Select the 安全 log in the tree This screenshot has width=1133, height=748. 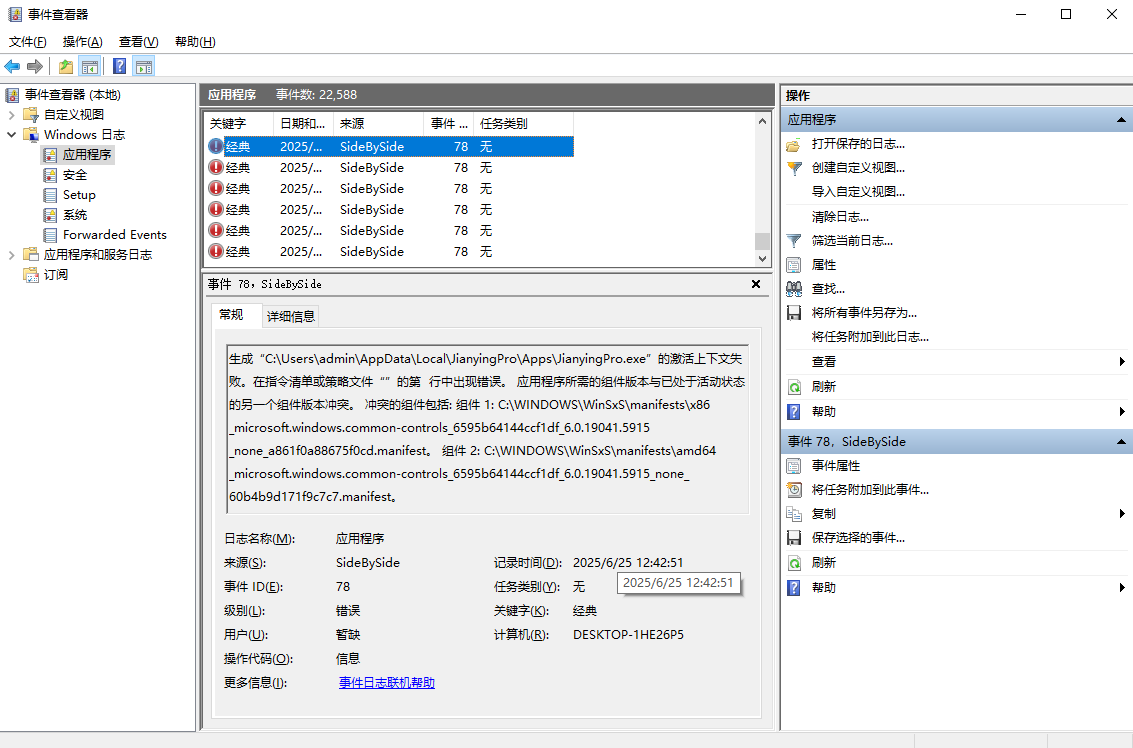[75, 175]
